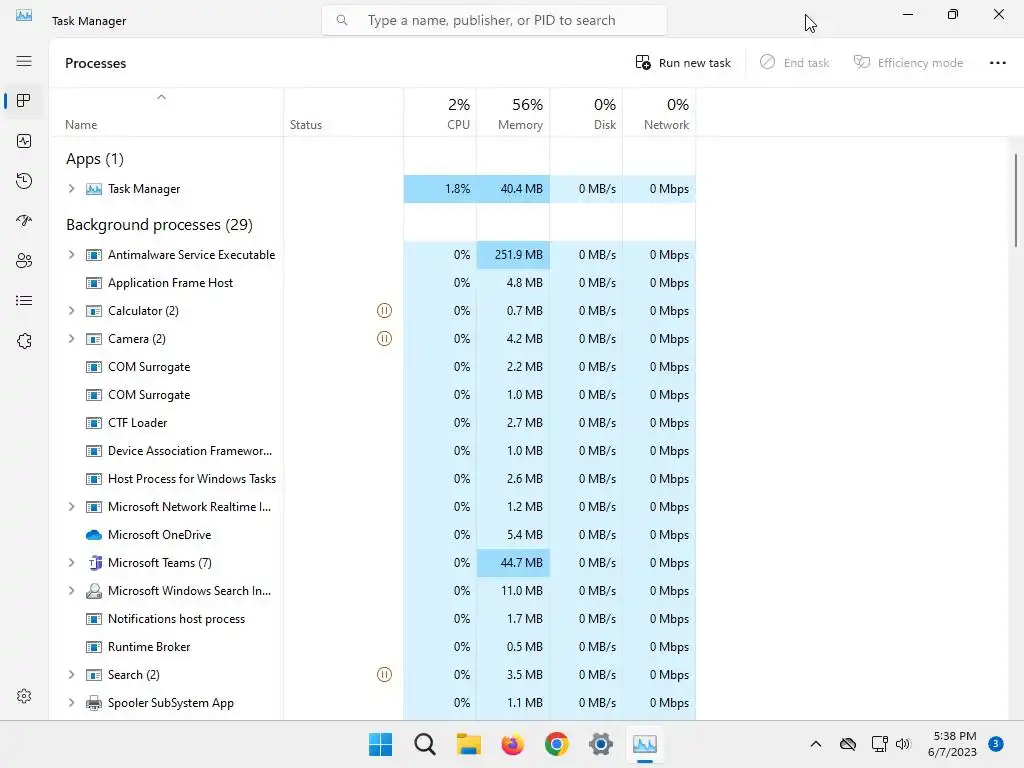Click the suspended status icon for Search
Image resolution: width=1024 pixels, height=768 pixels.
[385, 675]
